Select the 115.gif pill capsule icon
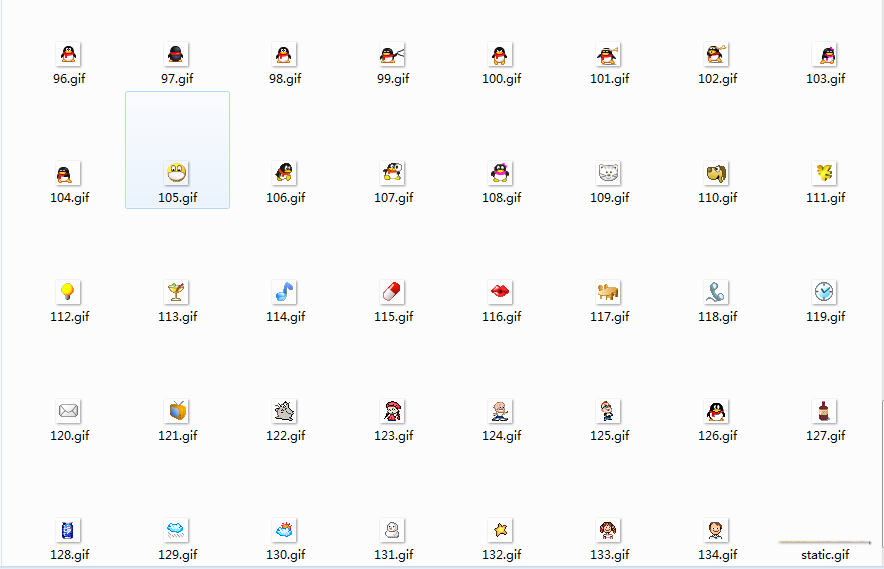Viewport: 884px width, 569px height. tap(392, 292)
